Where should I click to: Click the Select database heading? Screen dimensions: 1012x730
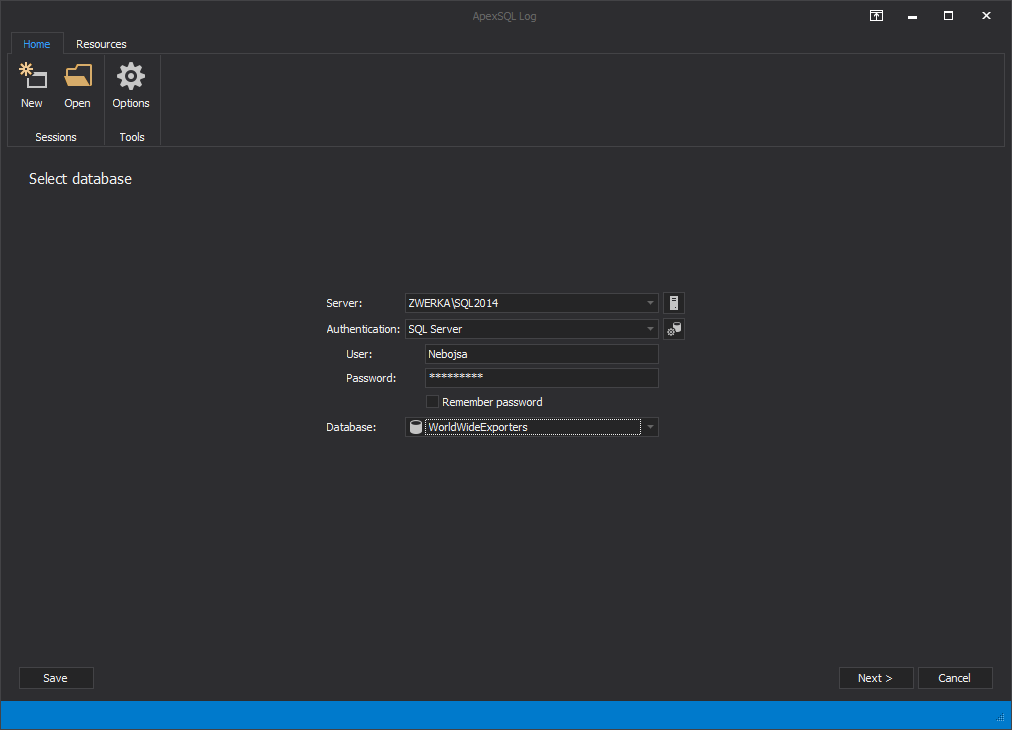[80, 179]
